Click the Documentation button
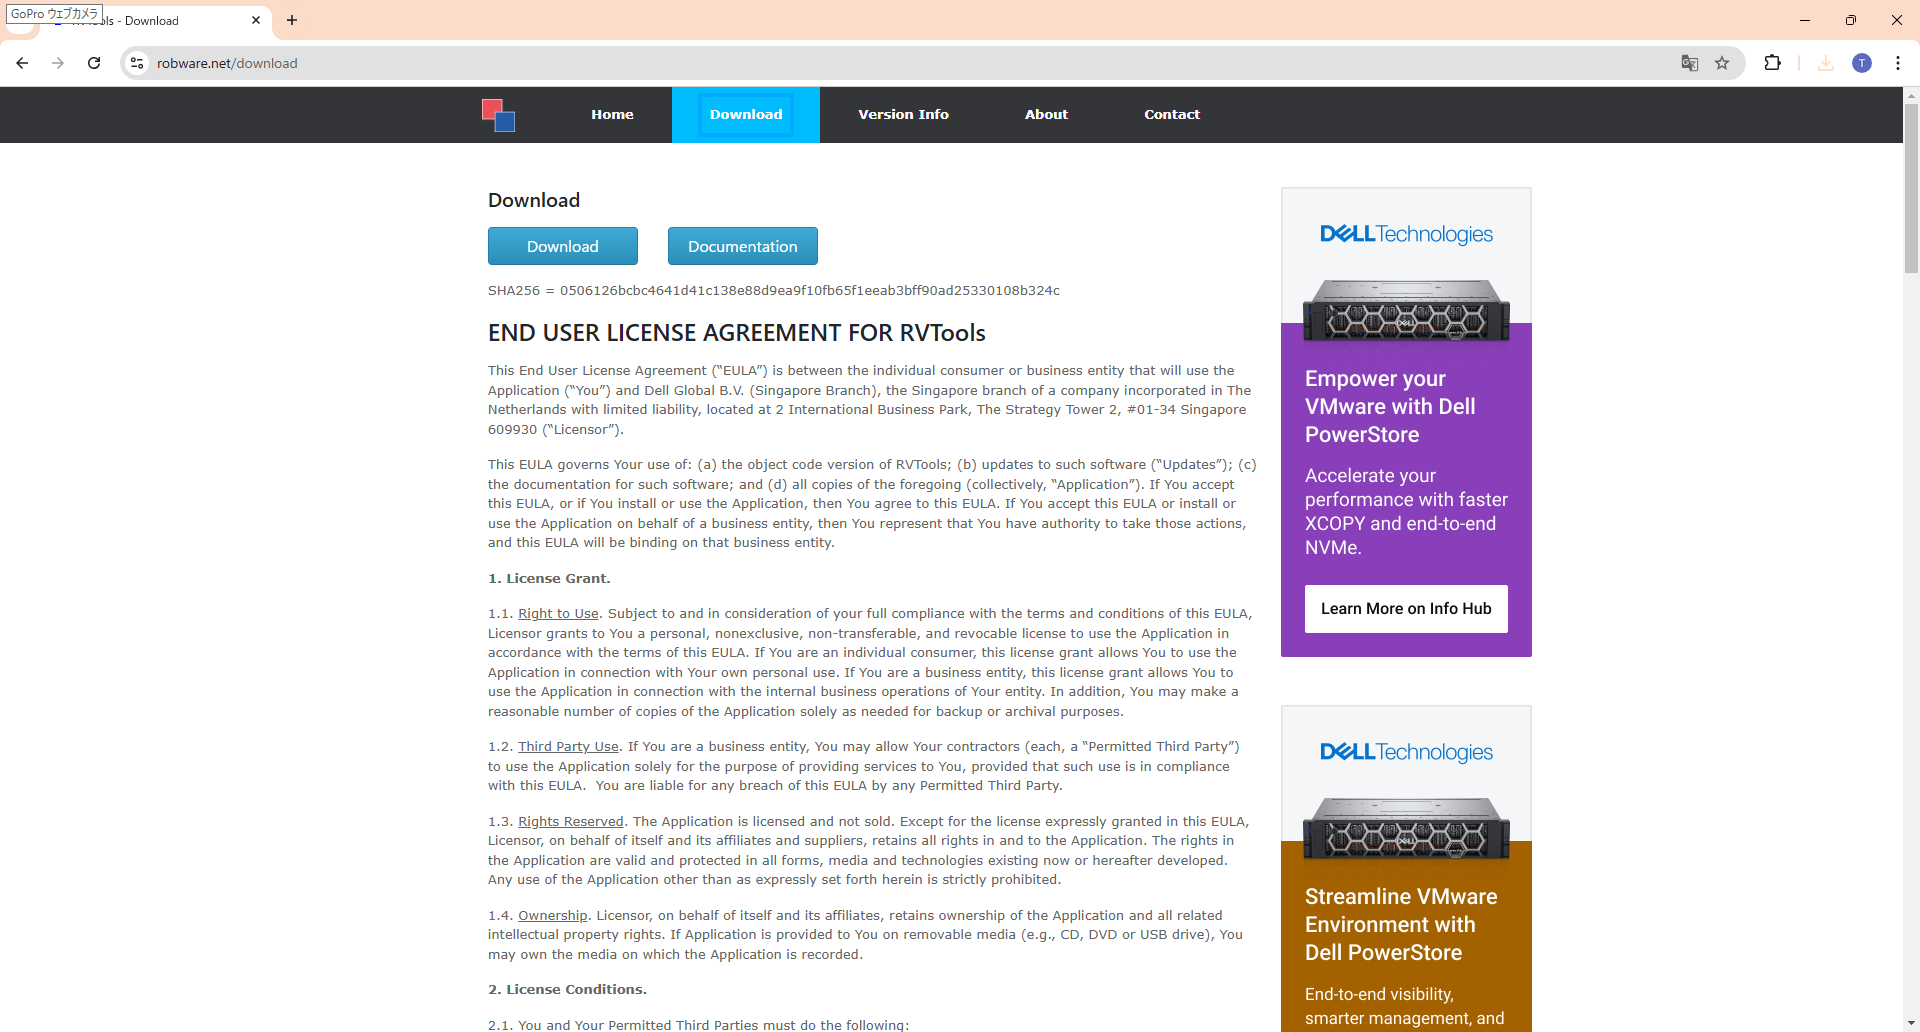The height and width of the screenshot is (1032, 1920). click(x=743, y=246)
